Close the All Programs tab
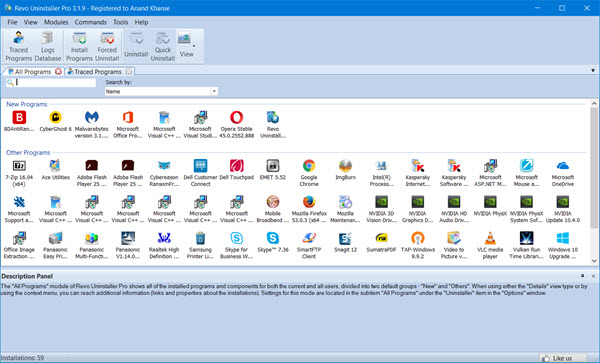 (58, 72)
